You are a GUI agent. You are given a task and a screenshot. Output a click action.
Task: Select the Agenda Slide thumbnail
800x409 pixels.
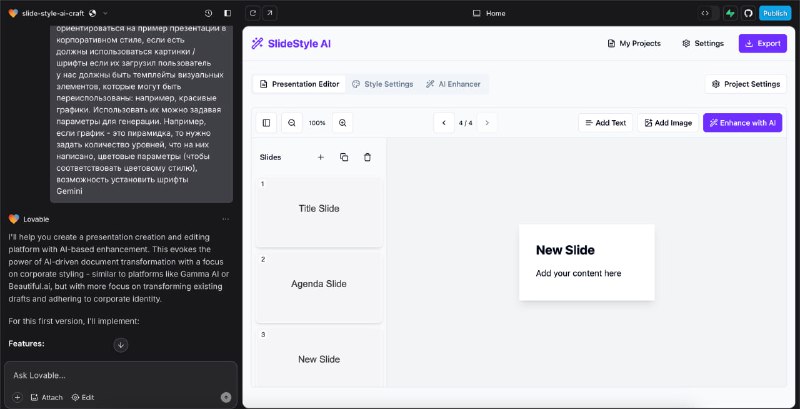tap(319, 288)
